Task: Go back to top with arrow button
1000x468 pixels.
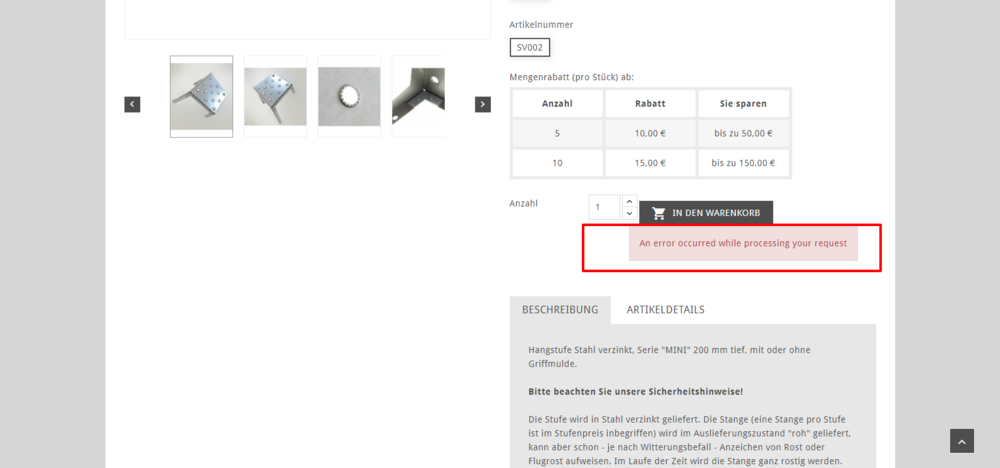Action: click(962, 441)
